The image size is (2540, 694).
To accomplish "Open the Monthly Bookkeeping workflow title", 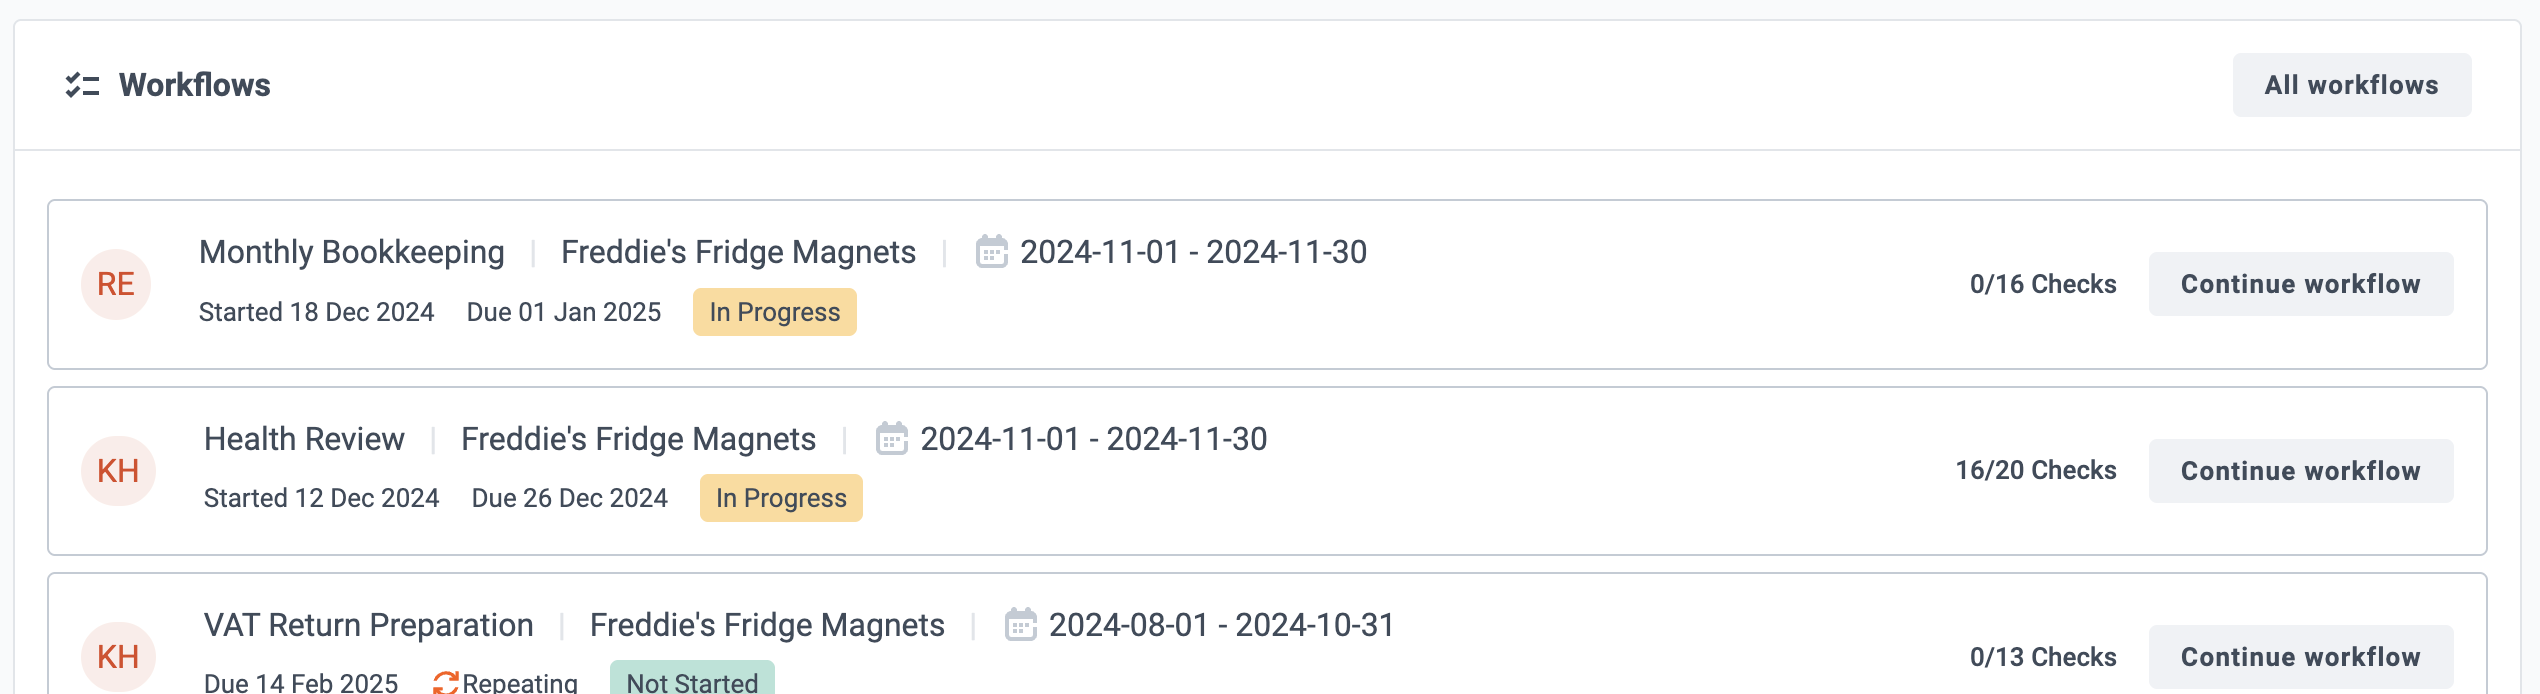I will 352,252.
